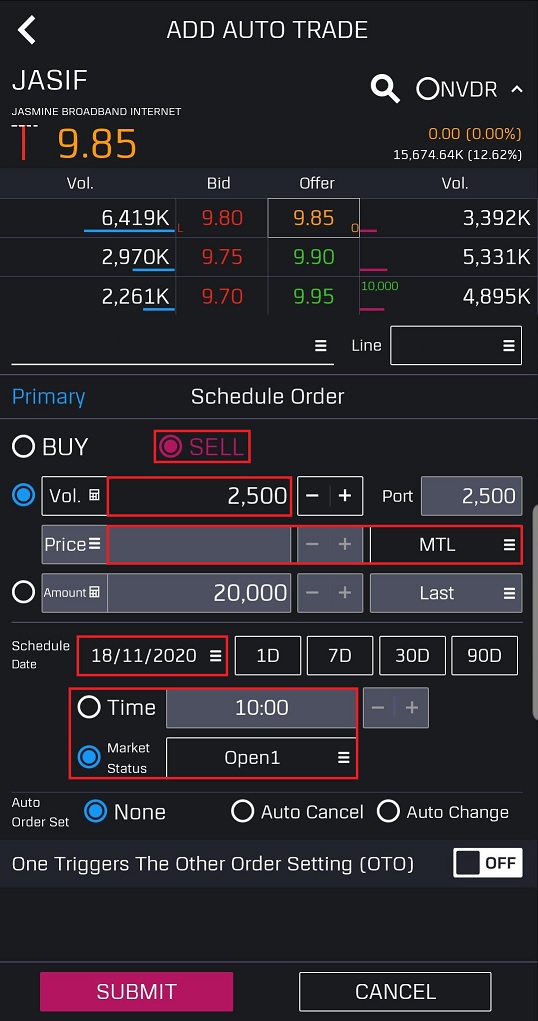Image resolution: width=538 pixels, height=1021 pixels.
Task: Go back with the top-left arrow
Action: 27,30
